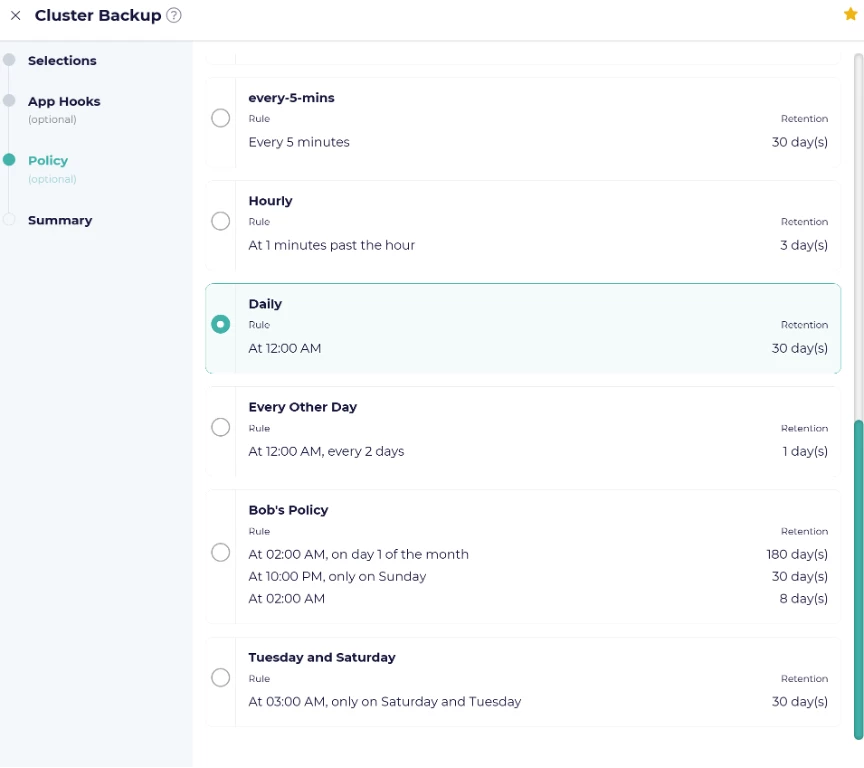Click the Policy step indicator dot
The width and height of the screenshot is (864, 768).
tap(9, 160)
